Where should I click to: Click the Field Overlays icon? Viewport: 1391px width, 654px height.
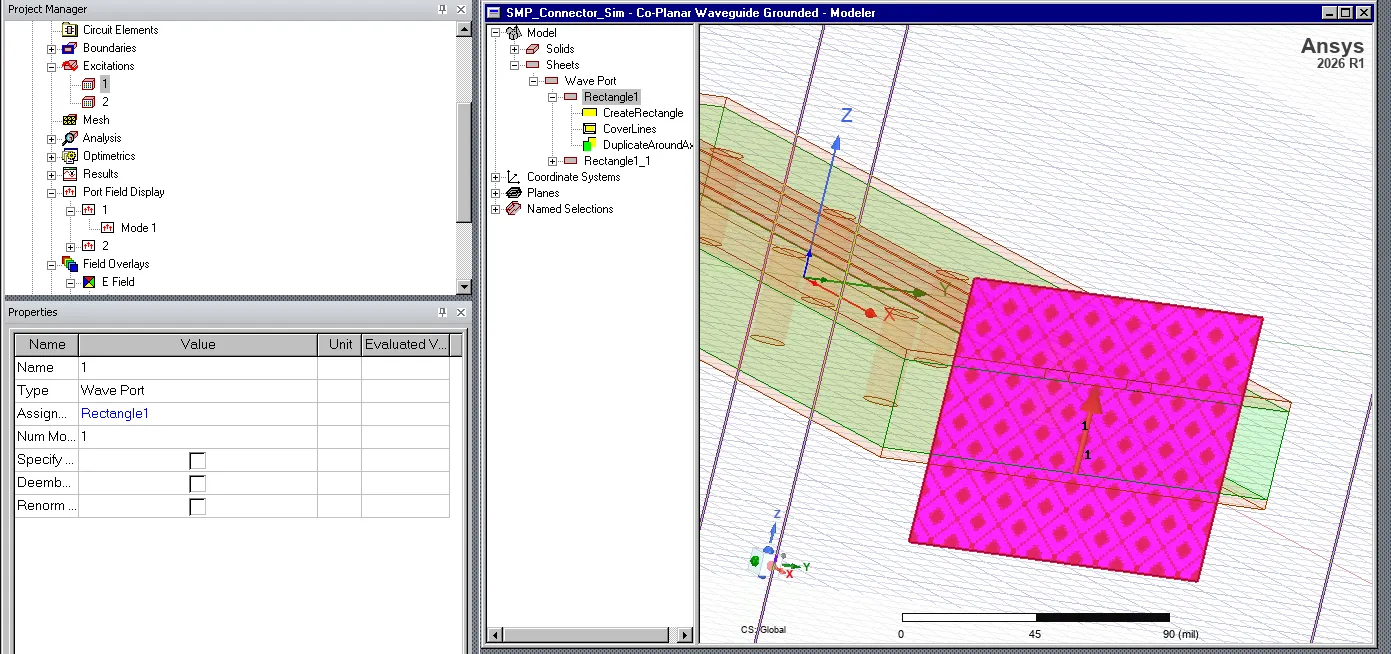pyautogui.click(x=69, y=264)
